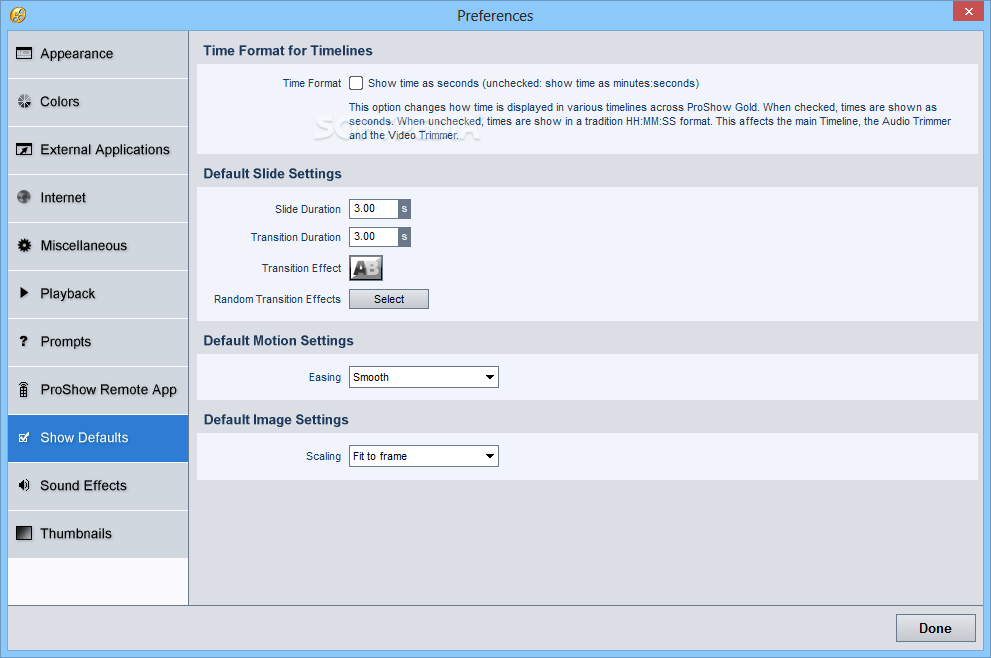Click the External Applications icon
Screen dimensions: 991x658
coord(24,149)
